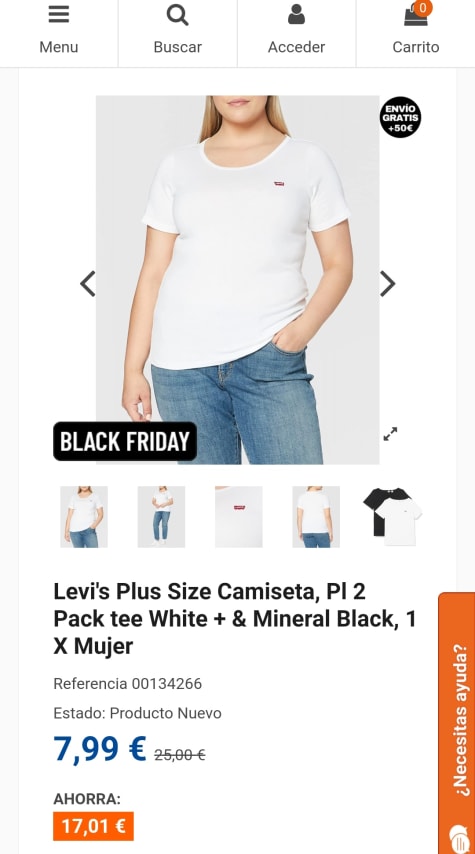Open chat icon below Necesitas ayuda

pyautogui.click(x=459, y=839)
